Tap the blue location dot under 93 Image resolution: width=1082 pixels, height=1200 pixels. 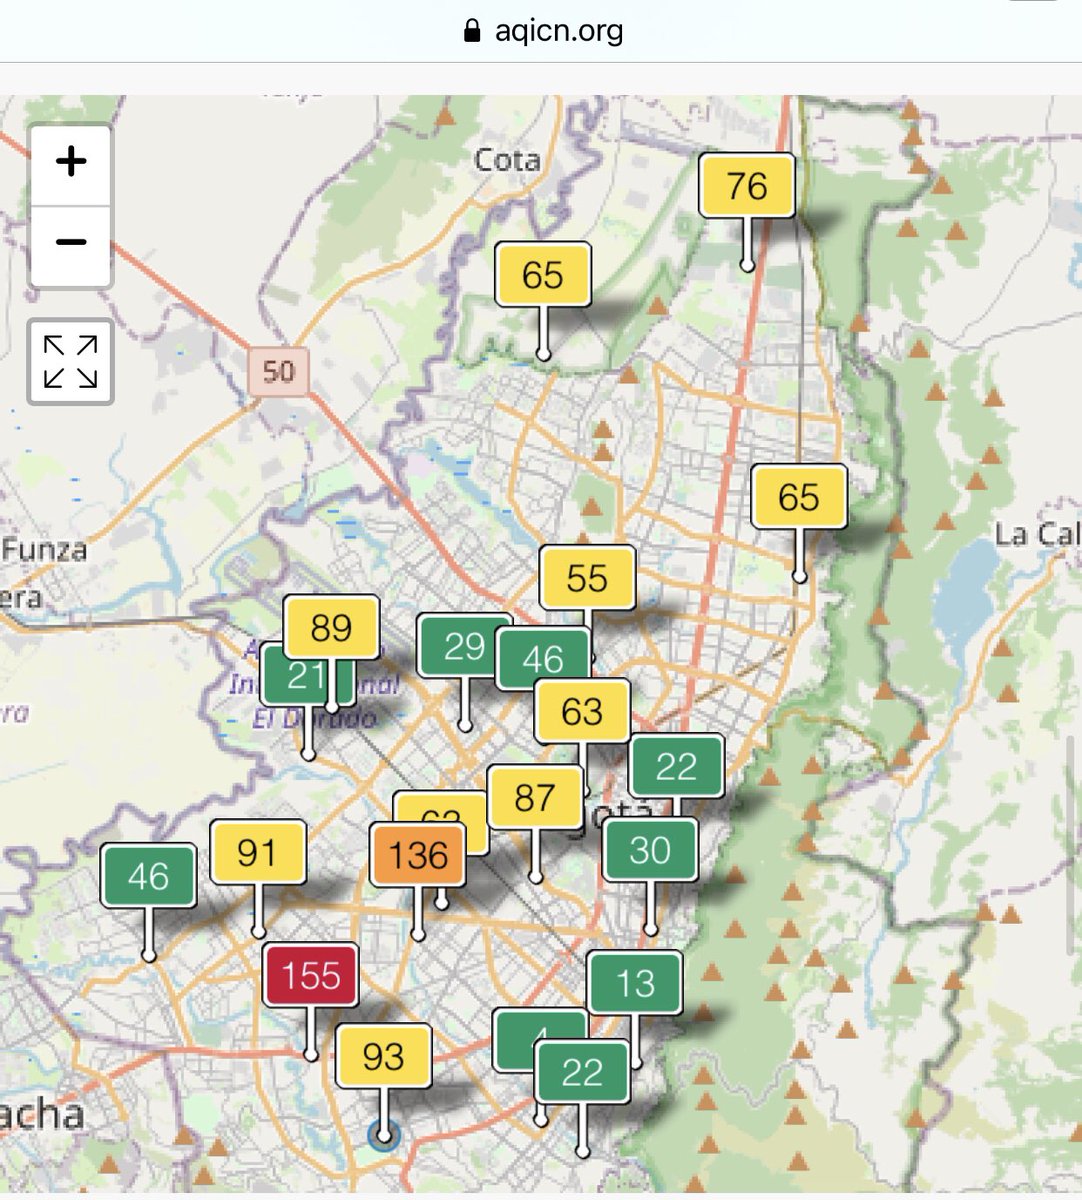pos(383,1136)
